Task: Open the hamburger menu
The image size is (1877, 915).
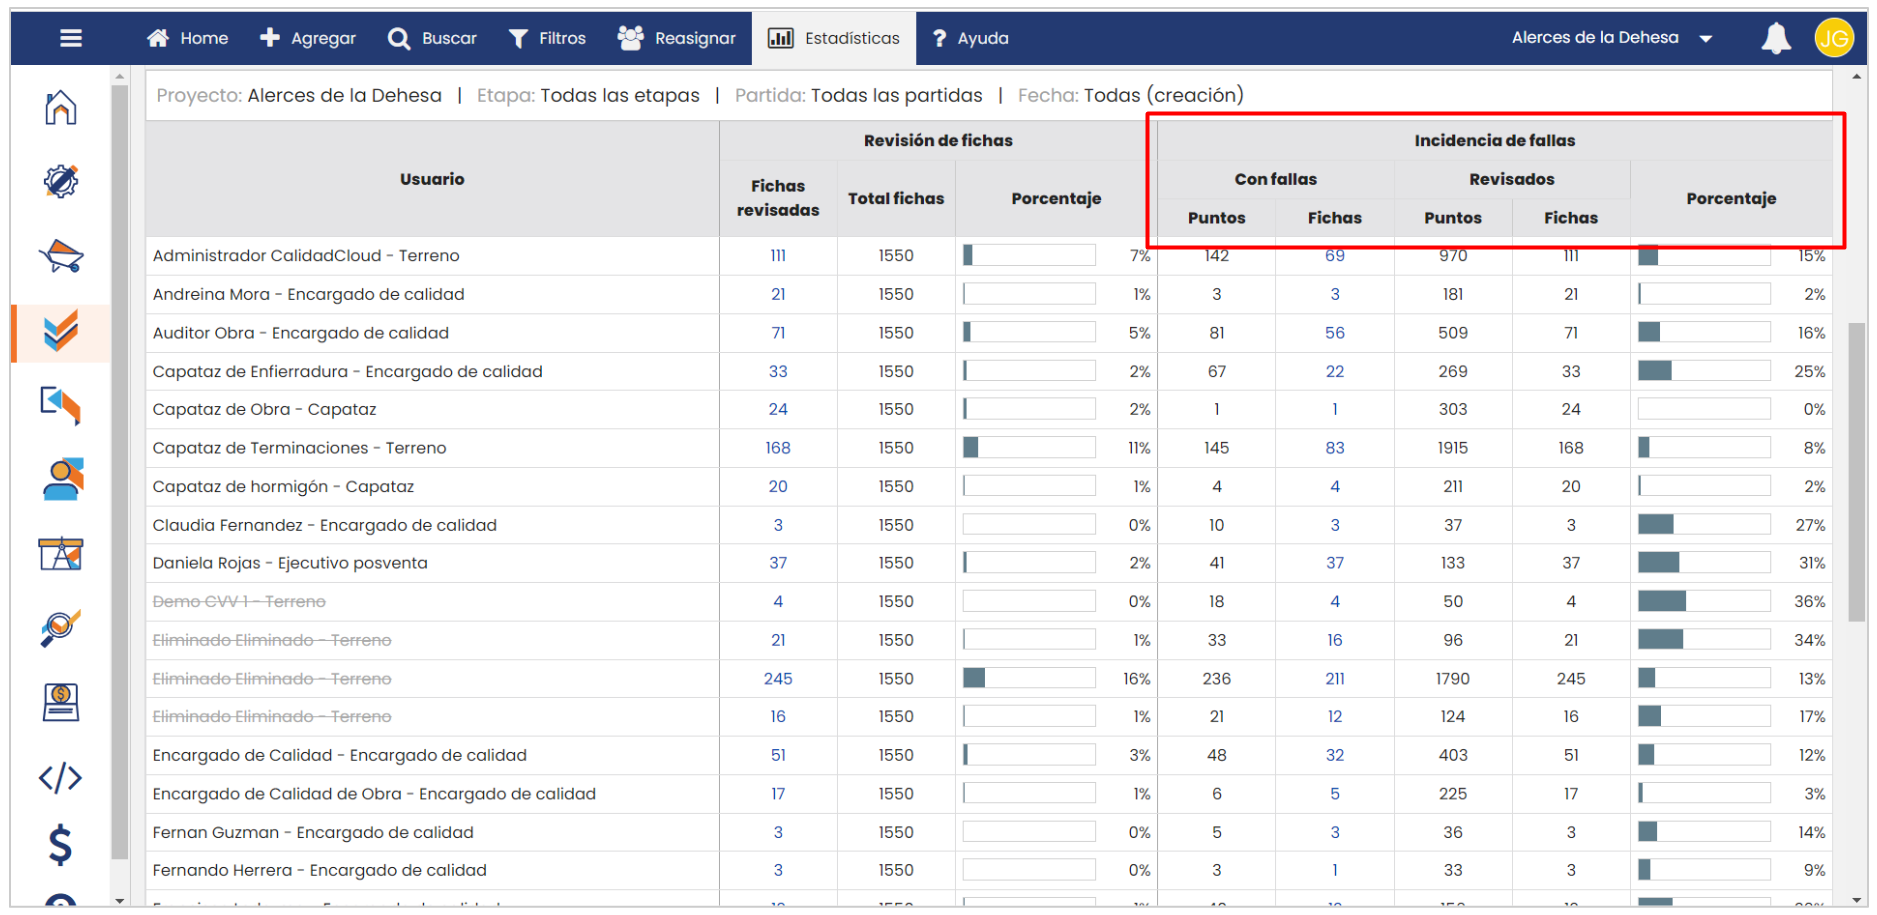Action: 71,38
